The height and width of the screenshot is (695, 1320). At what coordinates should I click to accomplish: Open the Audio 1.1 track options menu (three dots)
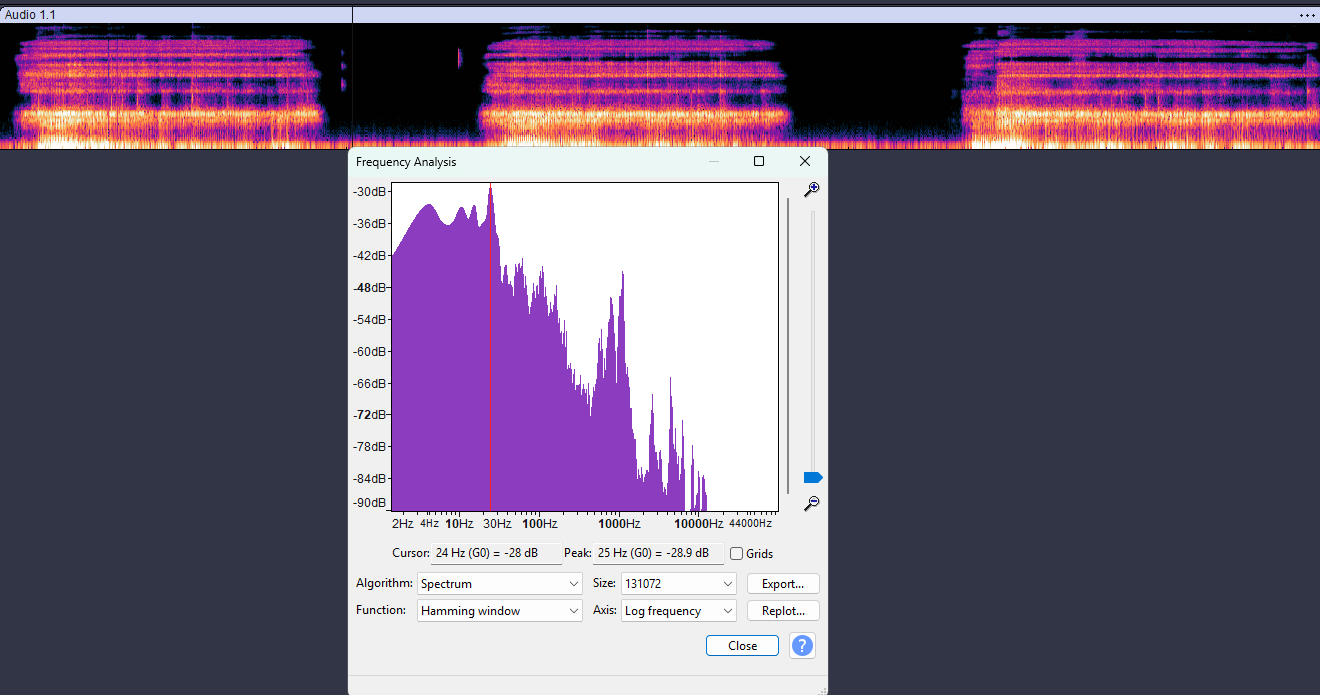(1307, 15)
